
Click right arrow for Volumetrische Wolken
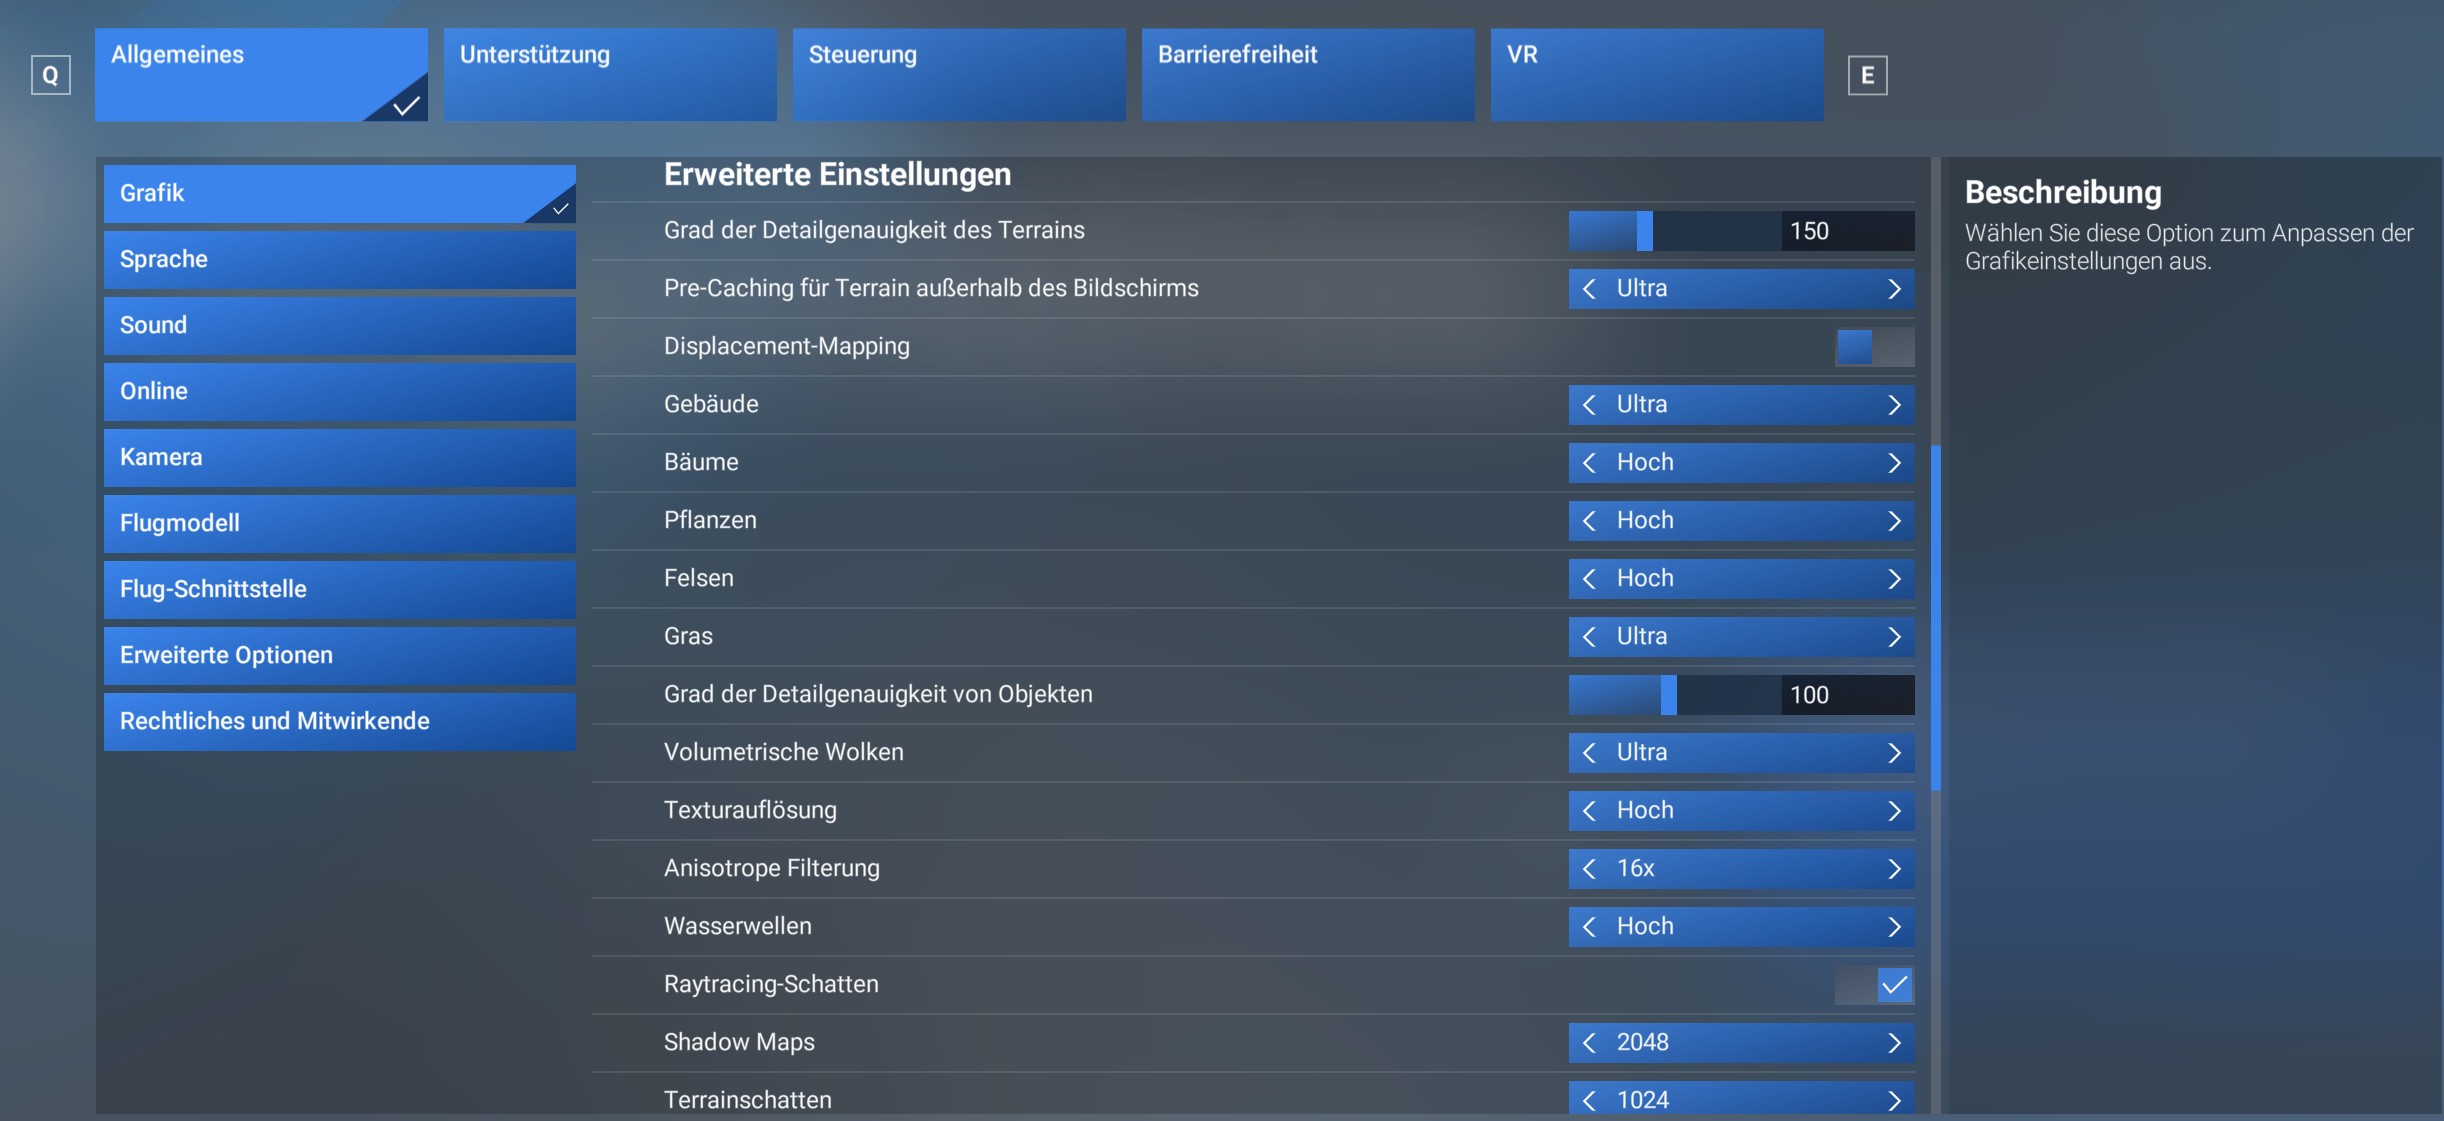[1893, 753]
